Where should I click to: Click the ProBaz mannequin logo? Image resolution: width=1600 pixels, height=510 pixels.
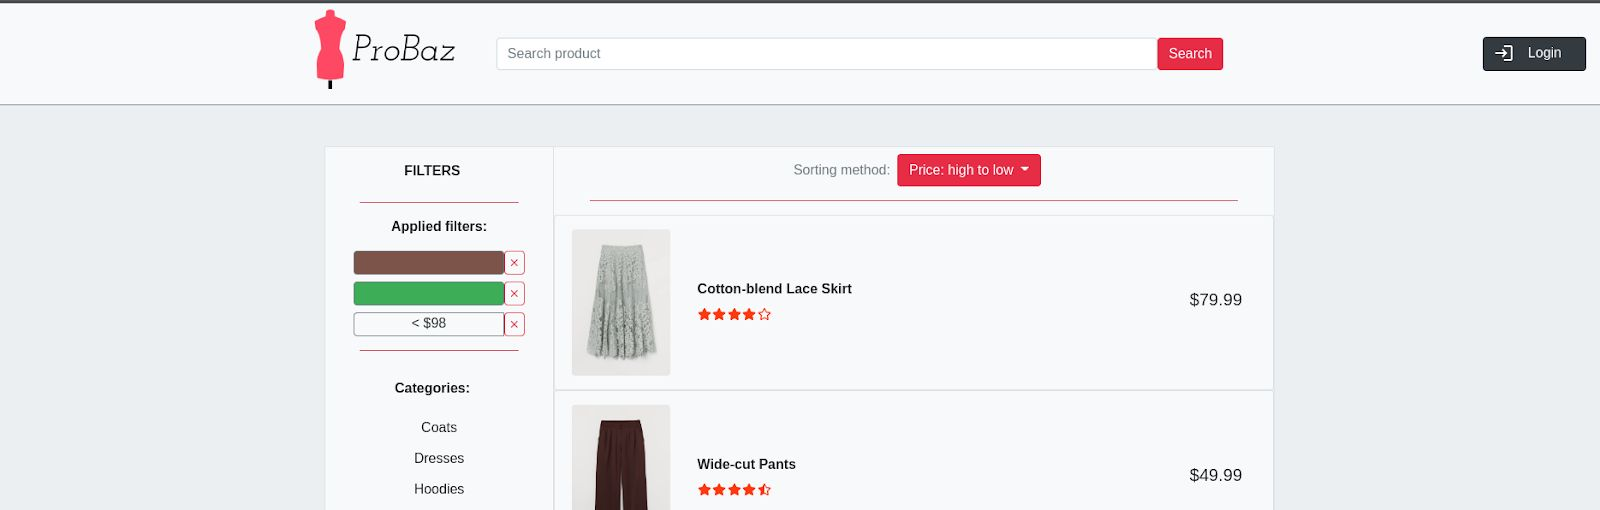[385, 49]
